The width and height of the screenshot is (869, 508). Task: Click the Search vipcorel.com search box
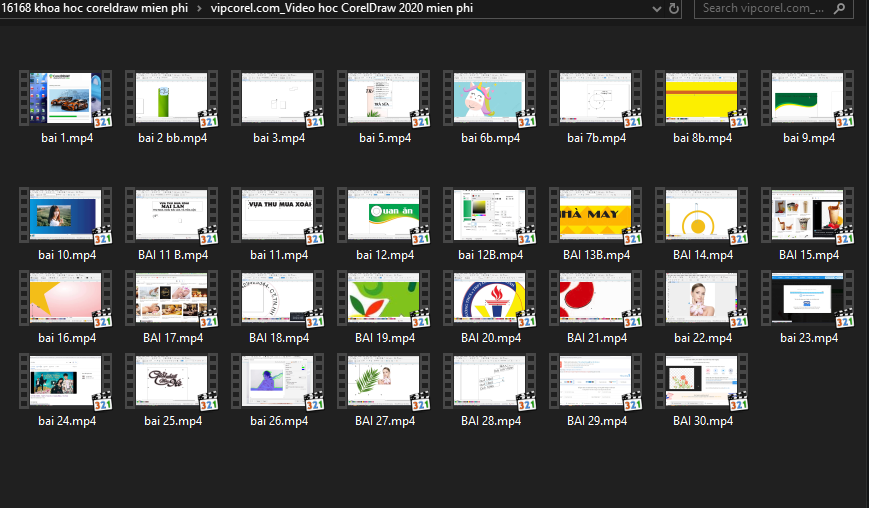[773, 8]
